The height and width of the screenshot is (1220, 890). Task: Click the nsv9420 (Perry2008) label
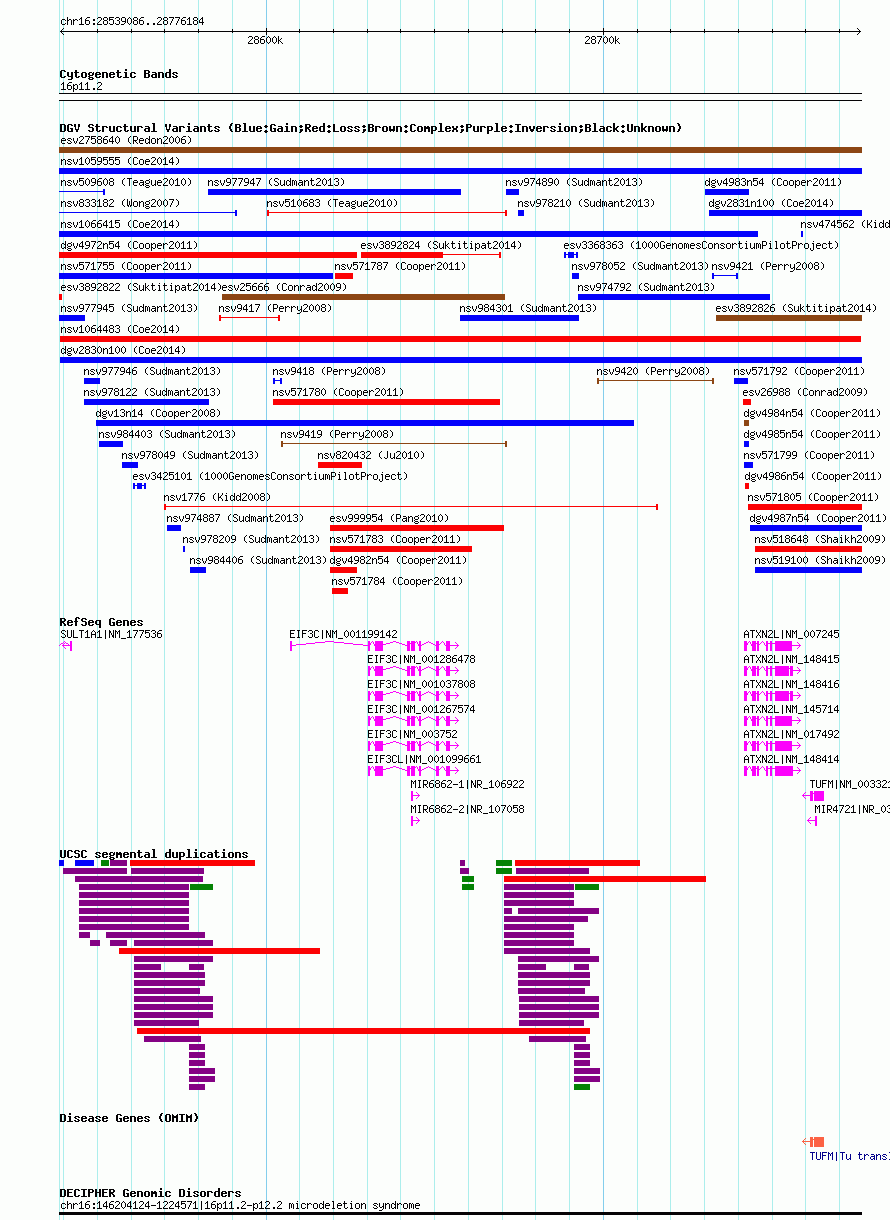653,371
